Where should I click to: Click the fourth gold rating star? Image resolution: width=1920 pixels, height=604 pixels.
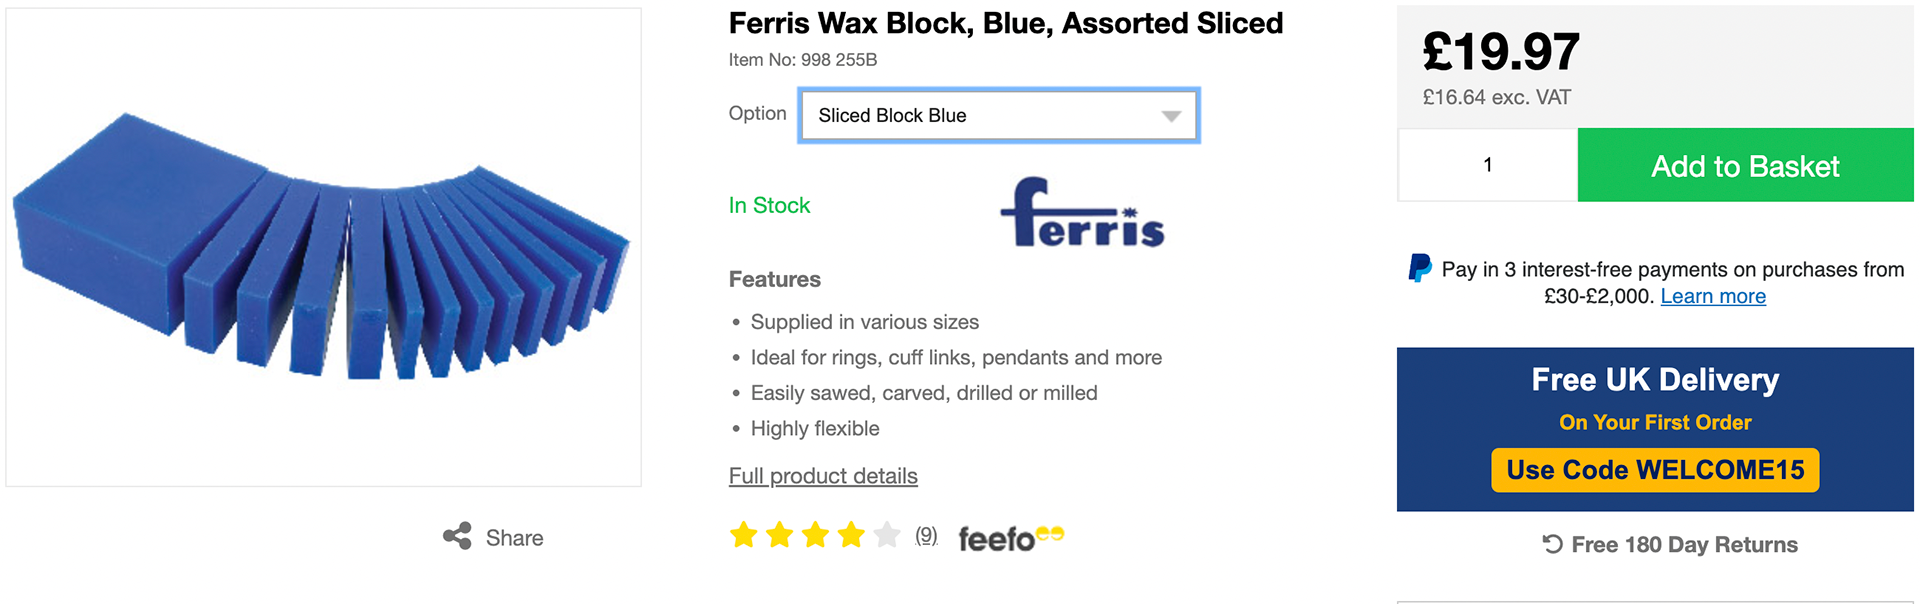(851, 536)
